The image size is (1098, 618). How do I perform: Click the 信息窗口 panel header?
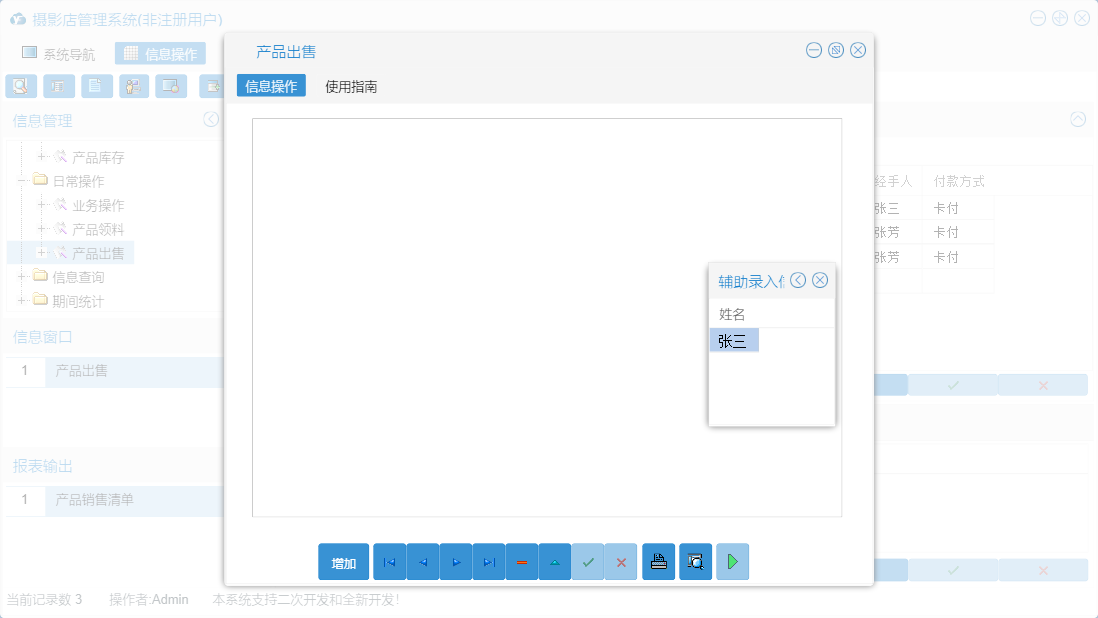pos(43,337)
